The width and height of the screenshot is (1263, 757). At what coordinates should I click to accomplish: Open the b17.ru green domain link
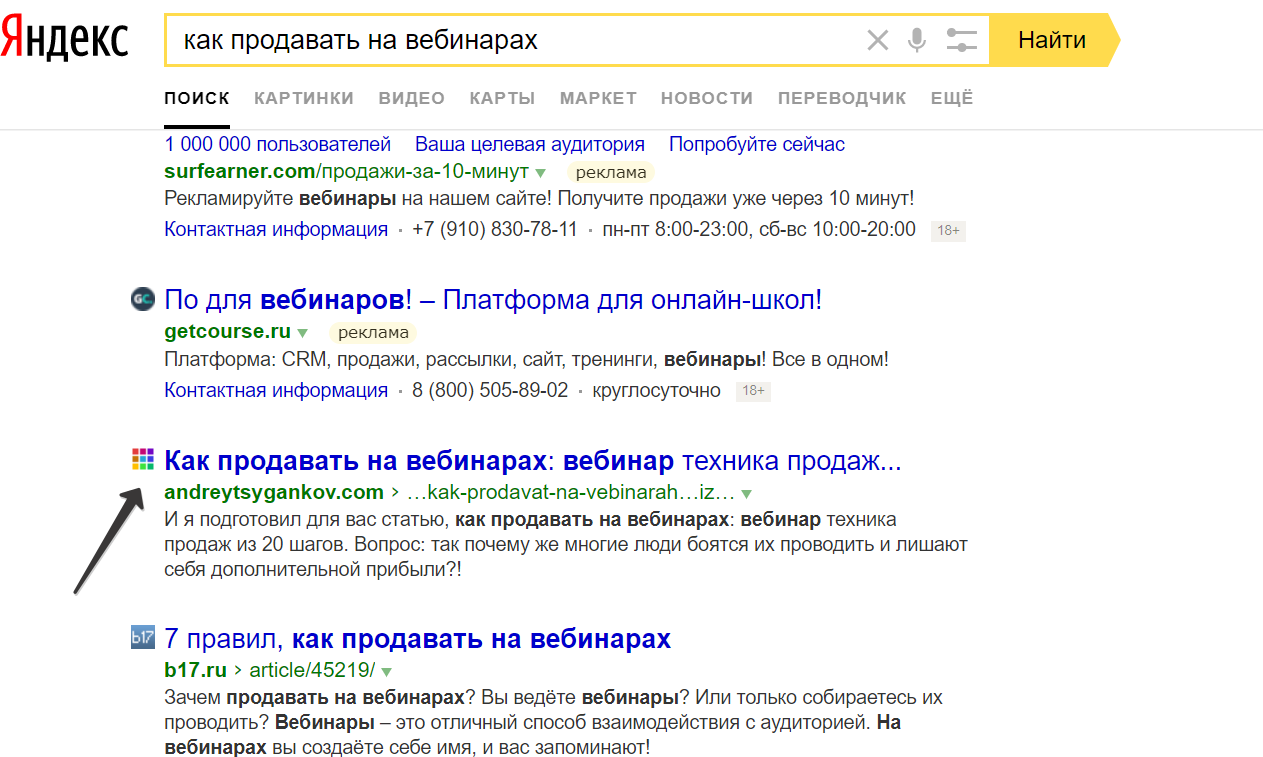point(195,670)
